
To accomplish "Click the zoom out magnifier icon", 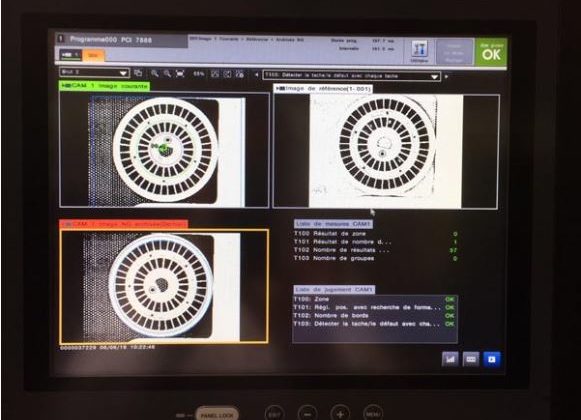I will click(167, 73).
